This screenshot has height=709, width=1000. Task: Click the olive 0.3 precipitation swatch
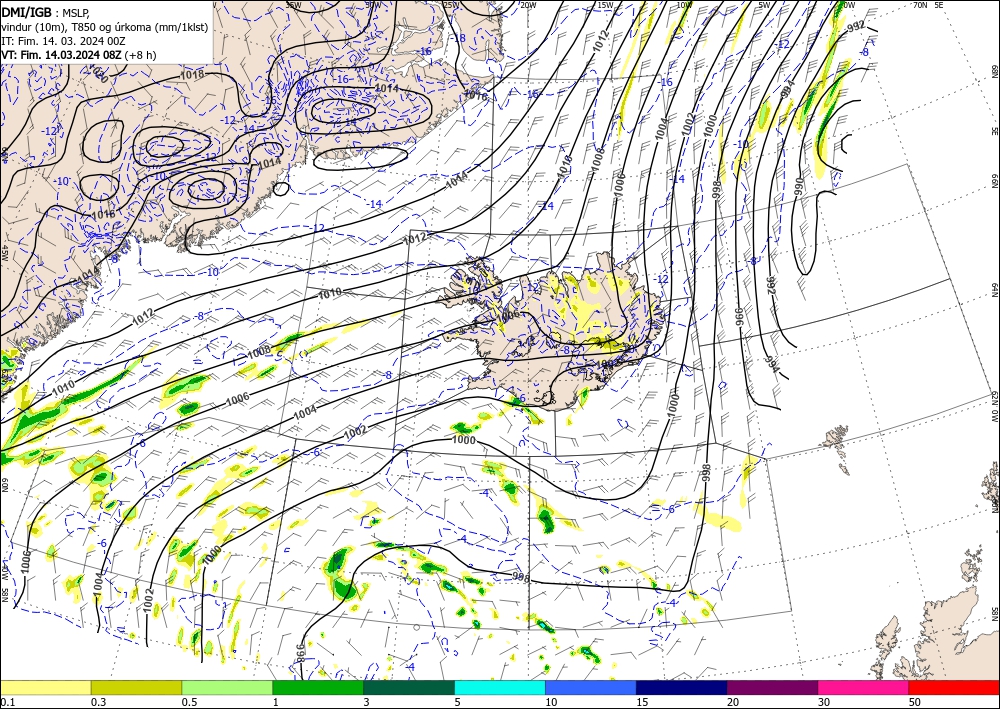point(136,687)
